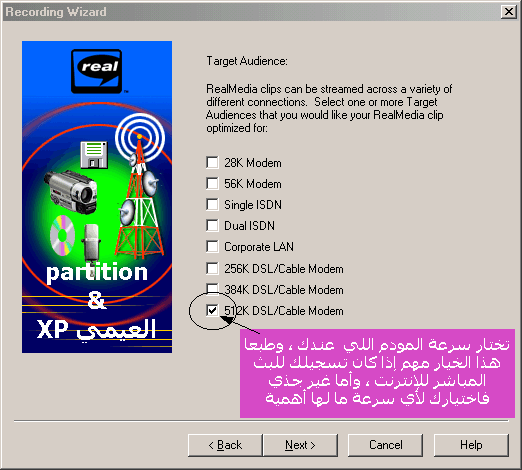Click the camcorder icon
The width and height of the screenshot is (522, 470).
[x=72, y=192]
